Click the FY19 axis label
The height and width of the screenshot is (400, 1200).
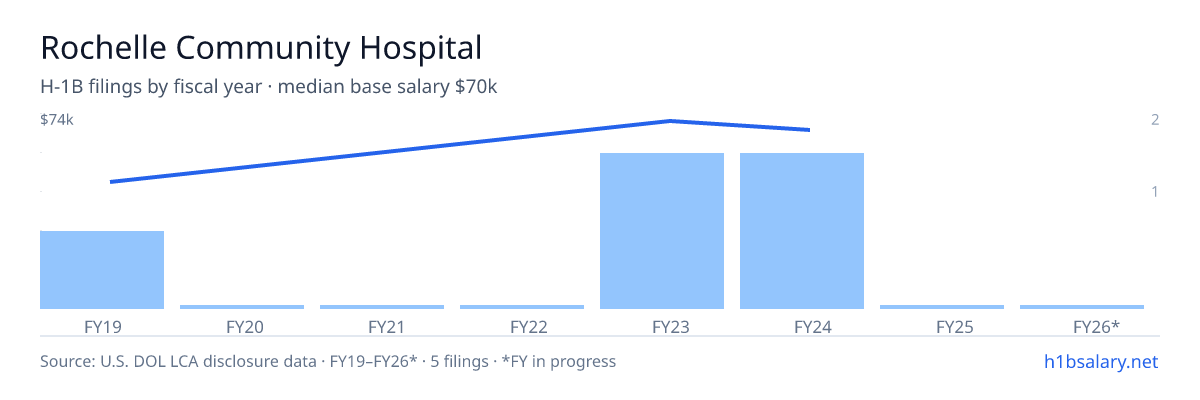[x=103, y=326]
